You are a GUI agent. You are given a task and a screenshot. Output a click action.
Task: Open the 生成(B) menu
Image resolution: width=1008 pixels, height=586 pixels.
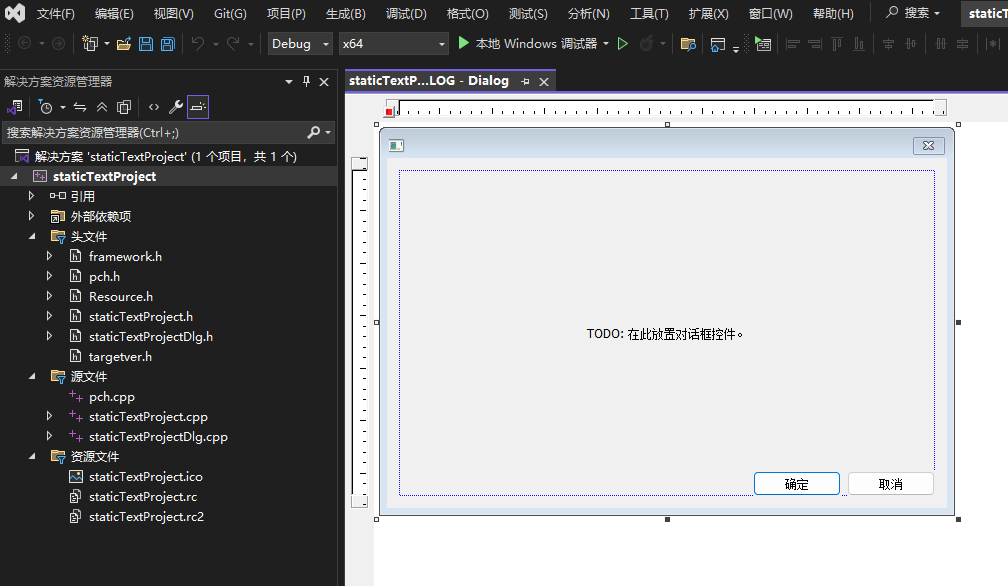coord(345,14)
